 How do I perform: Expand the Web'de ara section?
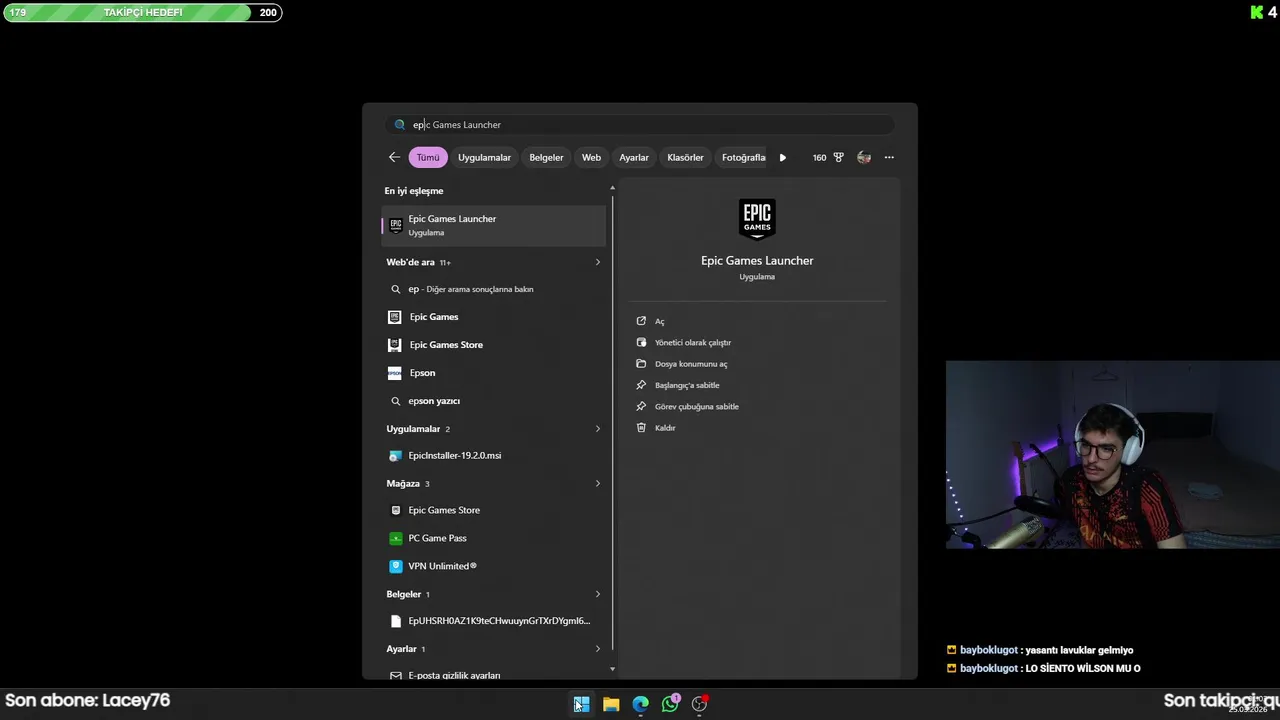pos(598,262)
